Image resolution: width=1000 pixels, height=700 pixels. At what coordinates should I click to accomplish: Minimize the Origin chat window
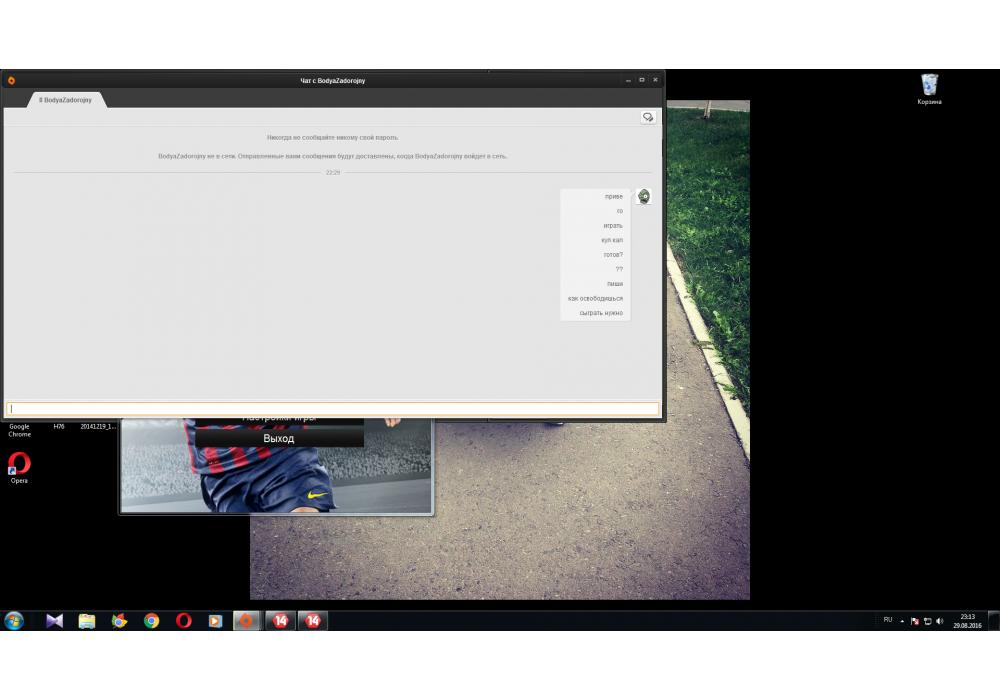[x=628, y=80]
